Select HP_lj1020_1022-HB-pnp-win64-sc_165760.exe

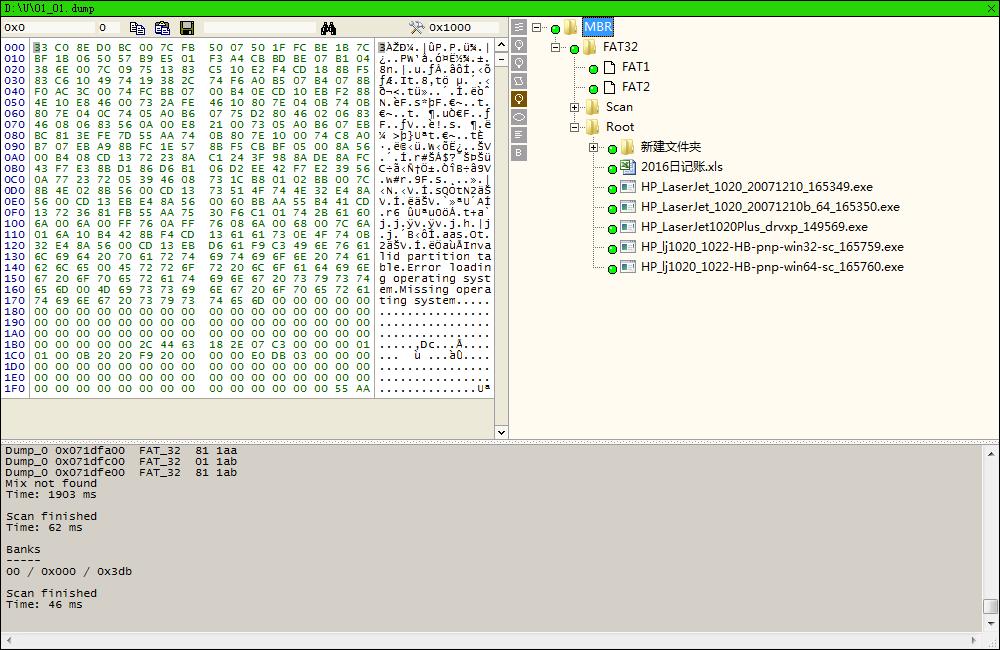click(772, 267)
